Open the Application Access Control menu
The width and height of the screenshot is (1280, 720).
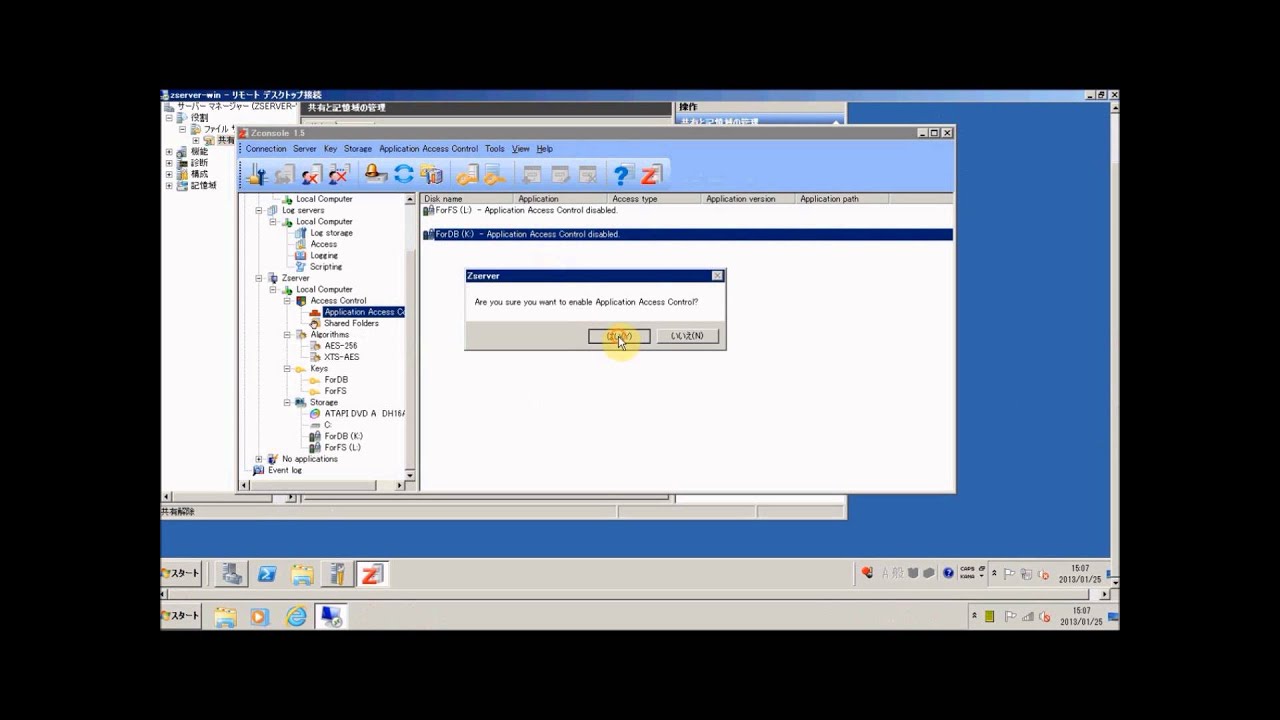pyautogui.click(x=429, y=149)
